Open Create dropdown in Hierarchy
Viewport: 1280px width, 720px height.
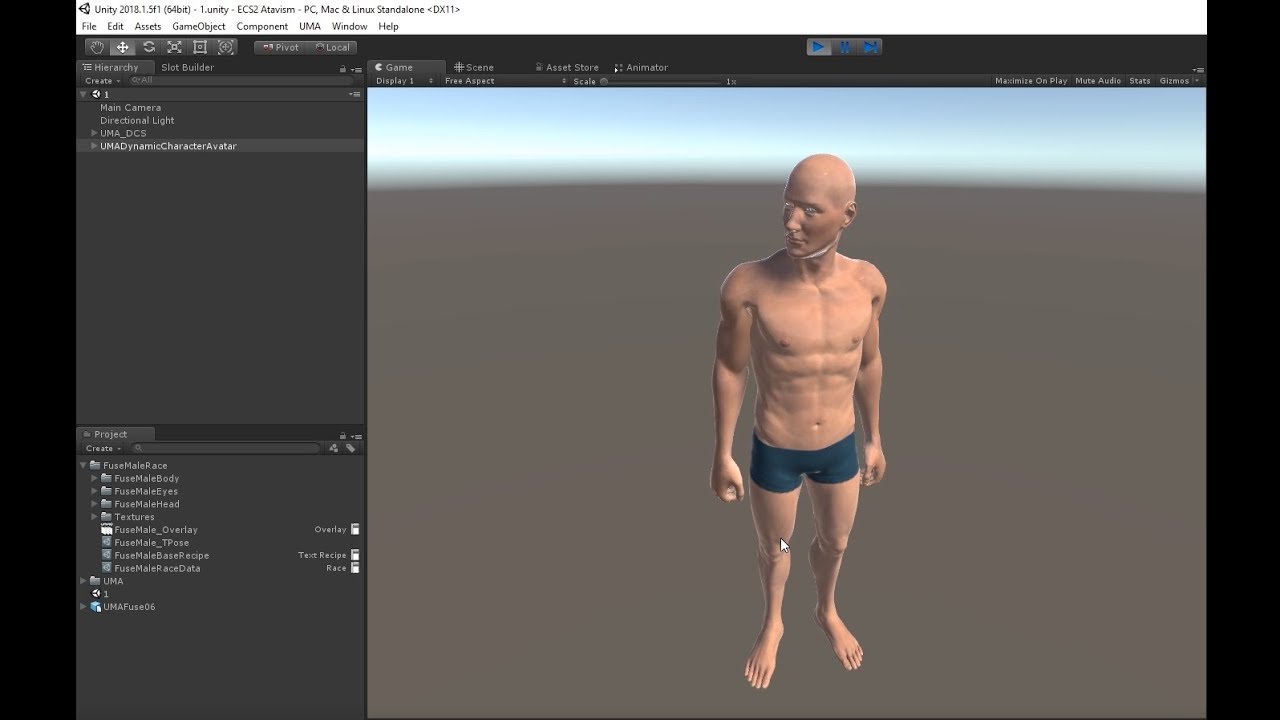tap(102, 81)
